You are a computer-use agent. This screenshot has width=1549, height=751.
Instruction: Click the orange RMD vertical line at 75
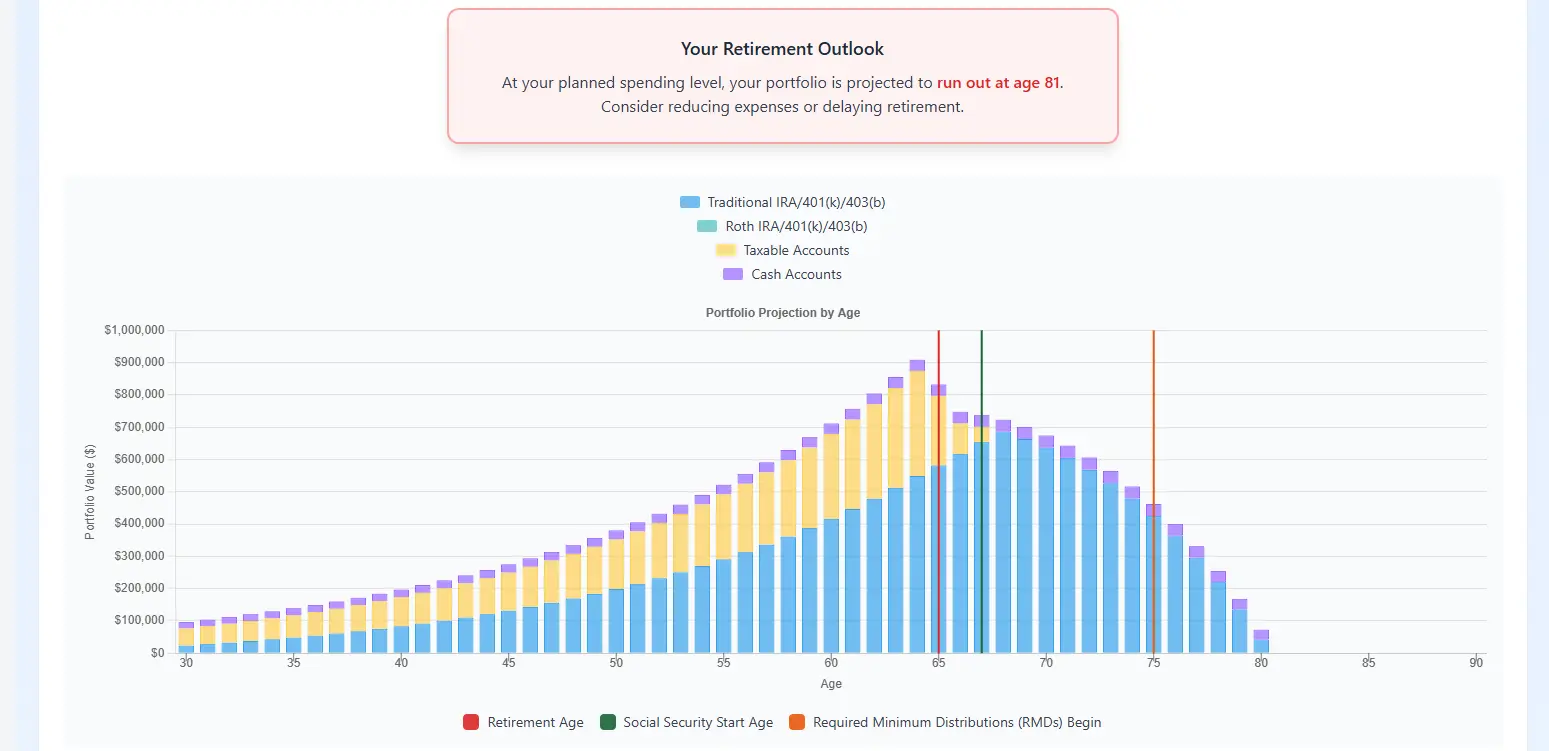pos(1153,490)
